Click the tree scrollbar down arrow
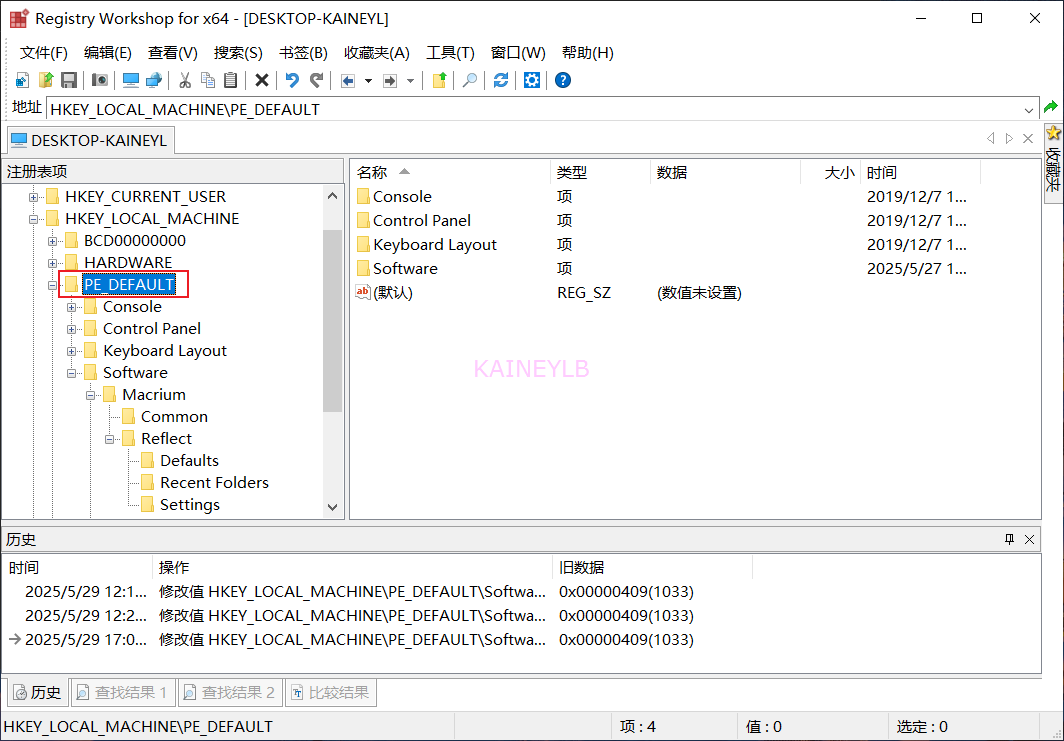Screen dimensions: 1064x741 (x=332, y=507)
